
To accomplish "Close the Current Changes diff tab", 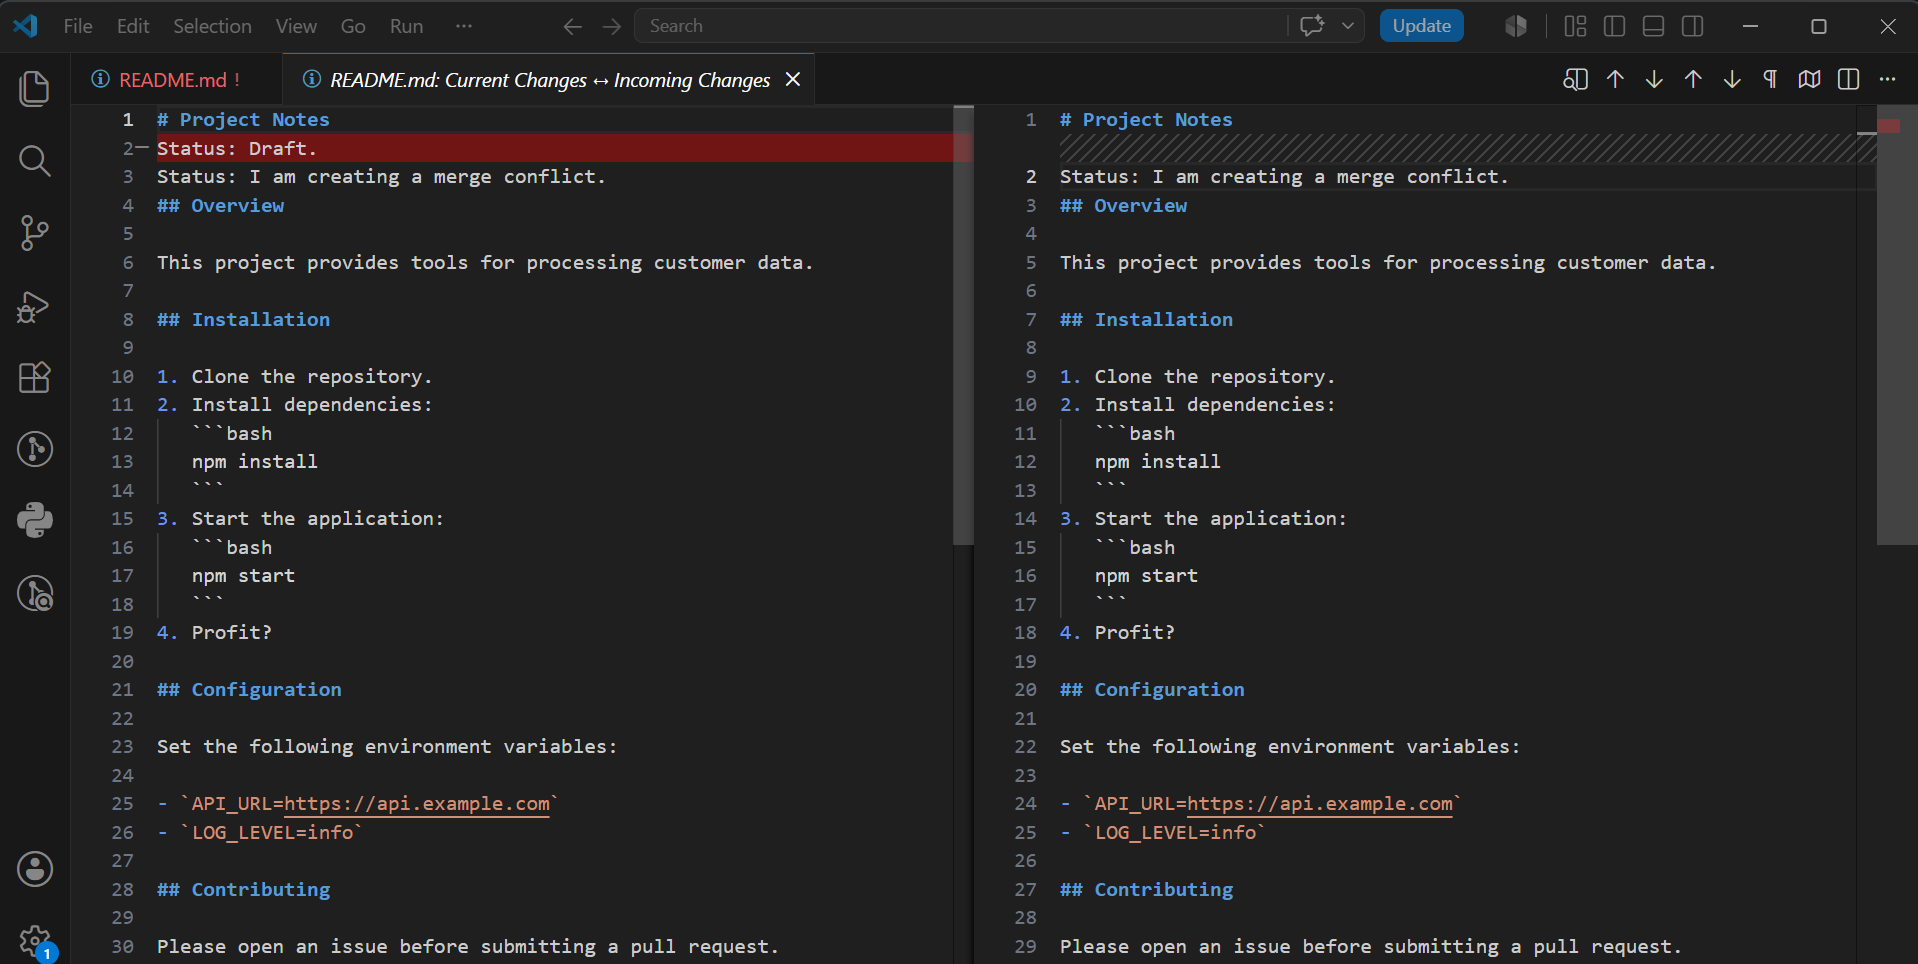I will 793,79.
